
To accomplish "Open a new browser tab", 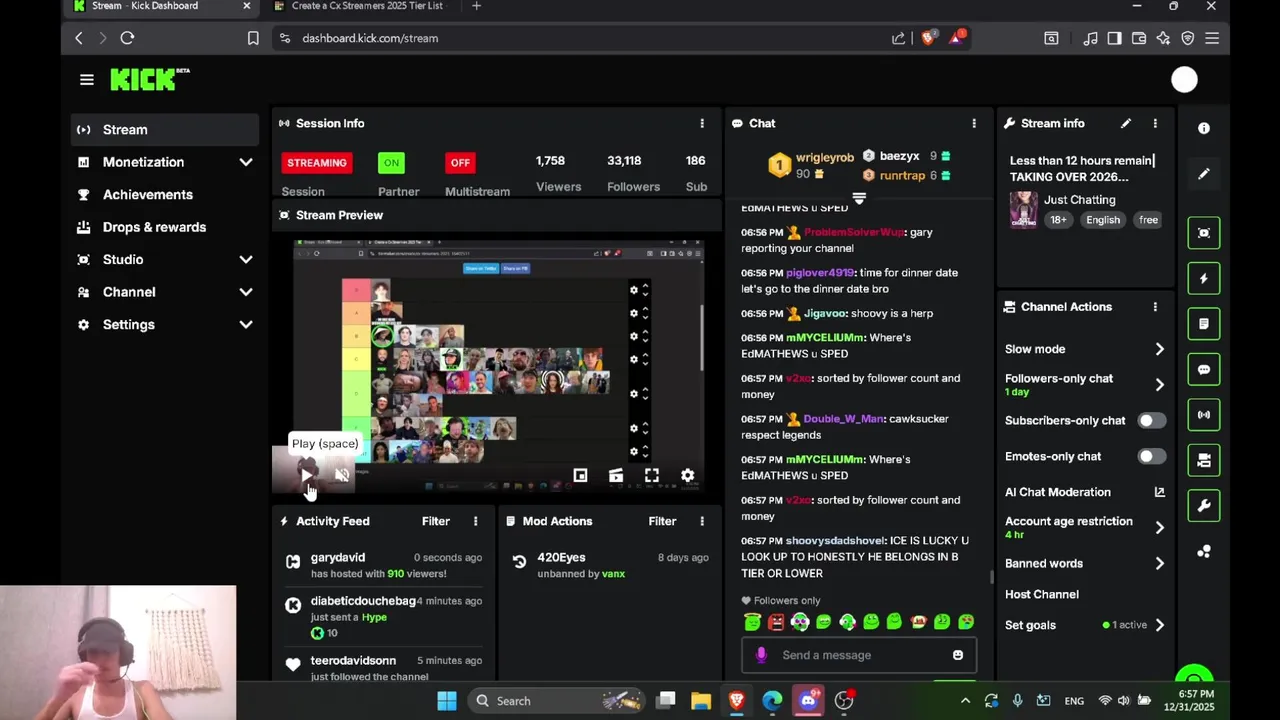I will (x=476, y=6).
